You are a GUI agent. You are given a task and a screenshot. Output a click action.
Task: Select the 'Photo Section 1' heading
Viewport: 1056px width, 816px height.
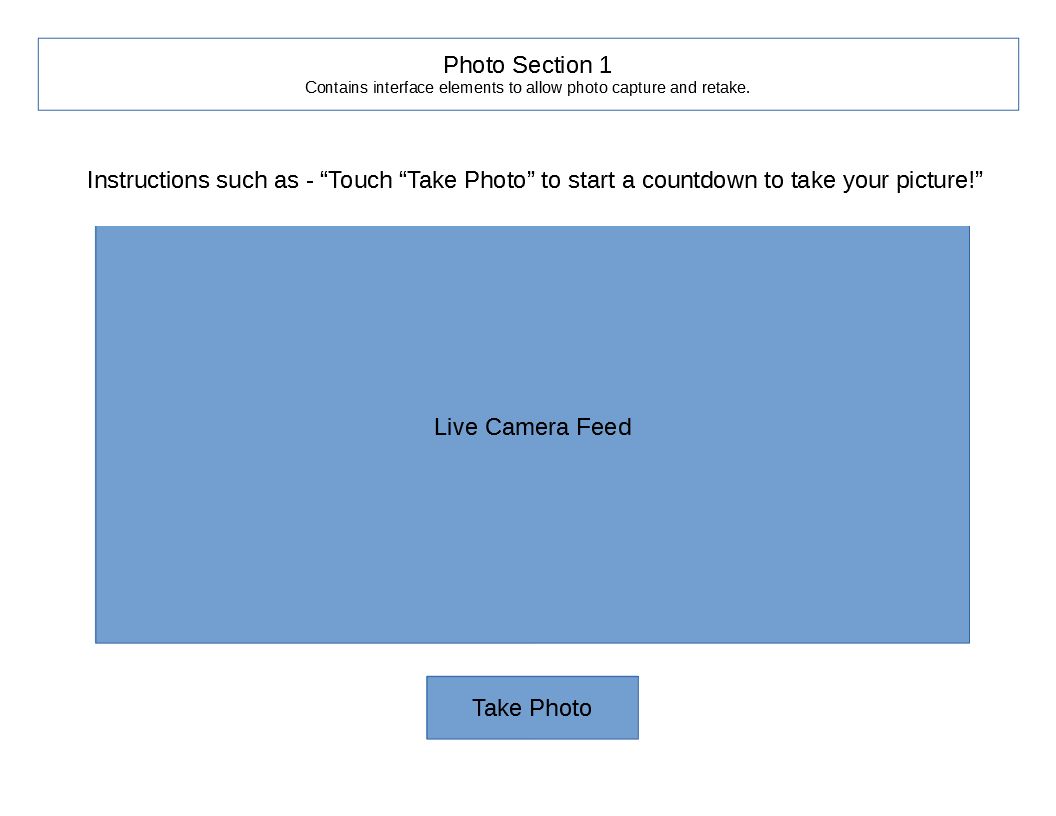pos(527,65)
